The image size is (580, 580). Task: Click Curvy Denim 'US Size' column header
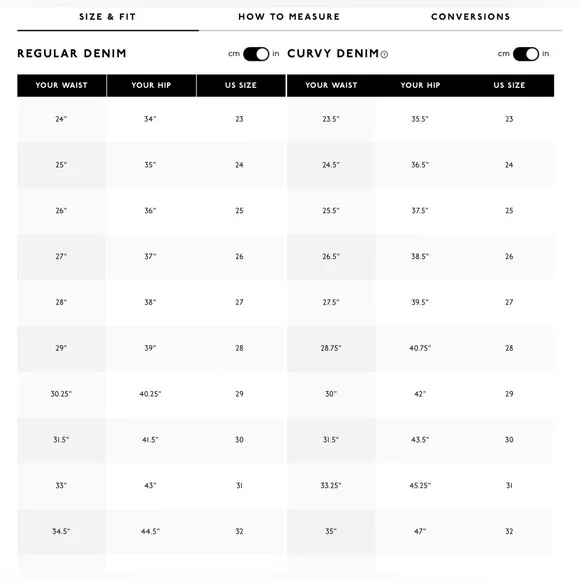pos(509,85)
